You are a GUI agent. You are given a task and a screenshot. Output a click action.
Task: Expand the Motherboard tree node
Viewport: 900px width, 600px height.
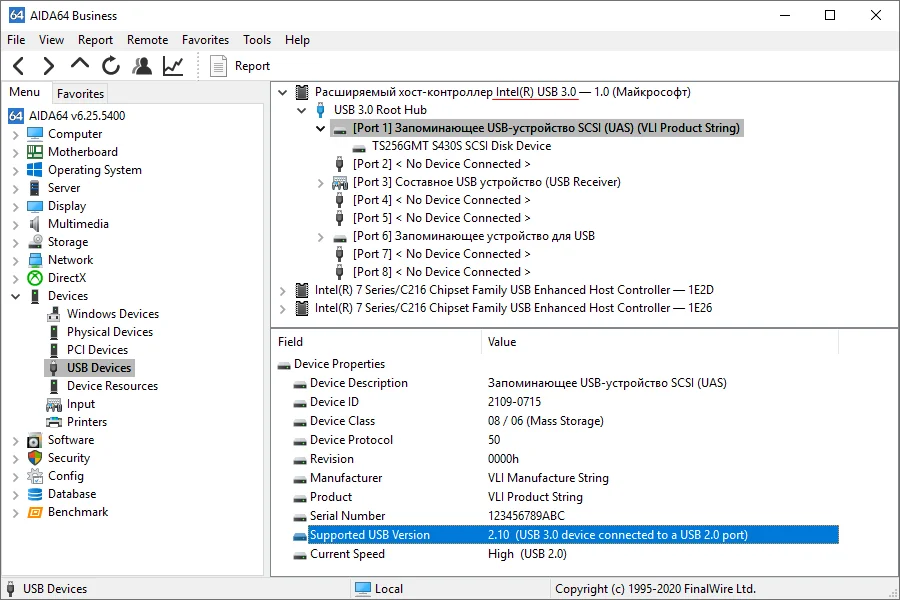[15, 153]
